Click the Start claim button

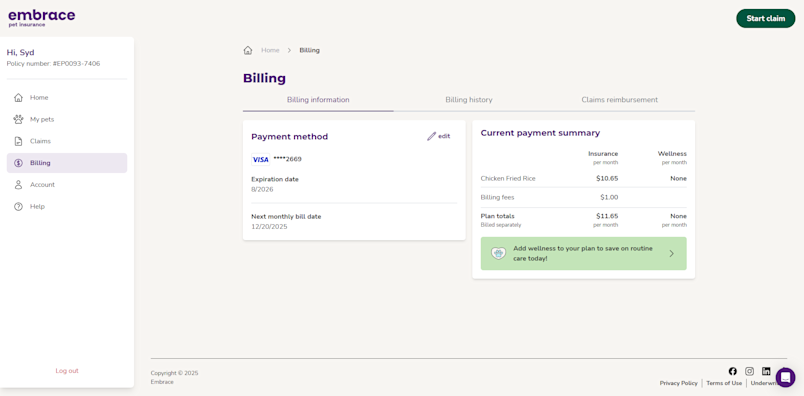766,18
